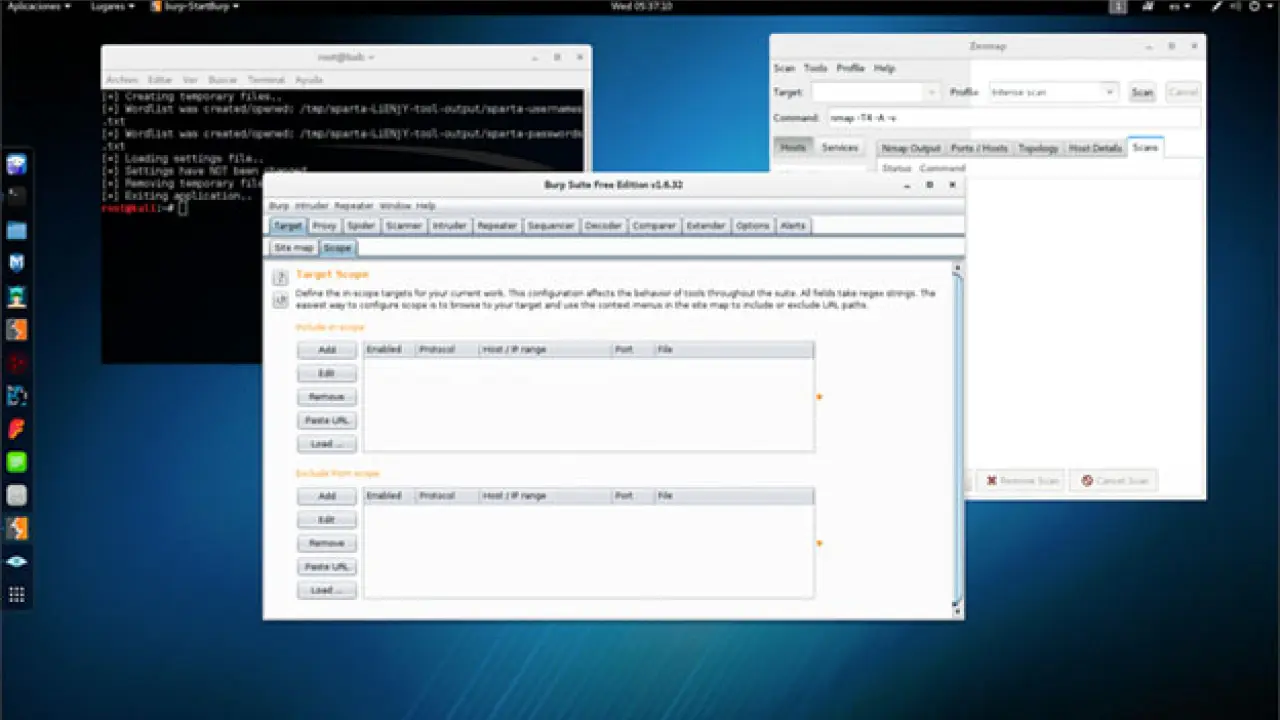Image resolution: width=1280 pixels, height=720 pixels.
Task: Open the Files folder icon in the dock
Action: point(17,231)
